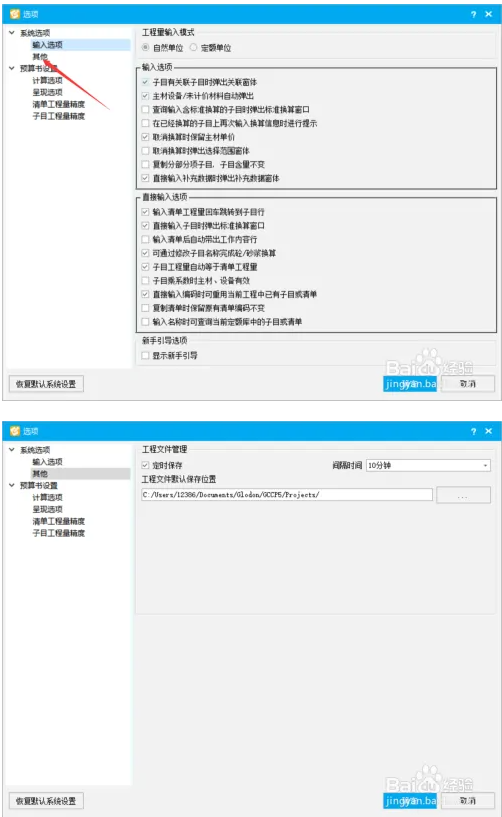Enable 在已经换算的子目上再次输入换算信息时进行提示
The width and height of the screenshot is (502, 817).
tap(145, 123)
